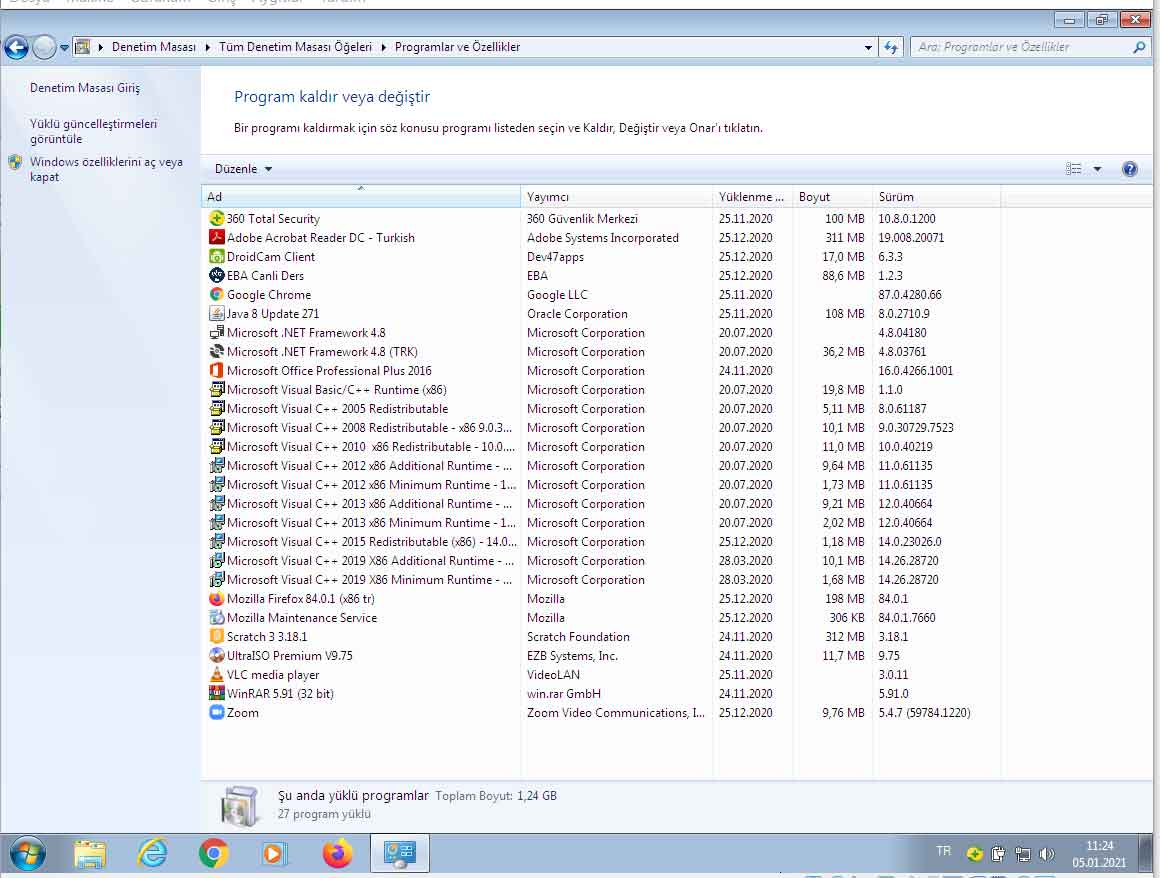Click the refresh button beside address bar
The width and height of the screenshot is (1160, 878).
(x=891, y=47)
